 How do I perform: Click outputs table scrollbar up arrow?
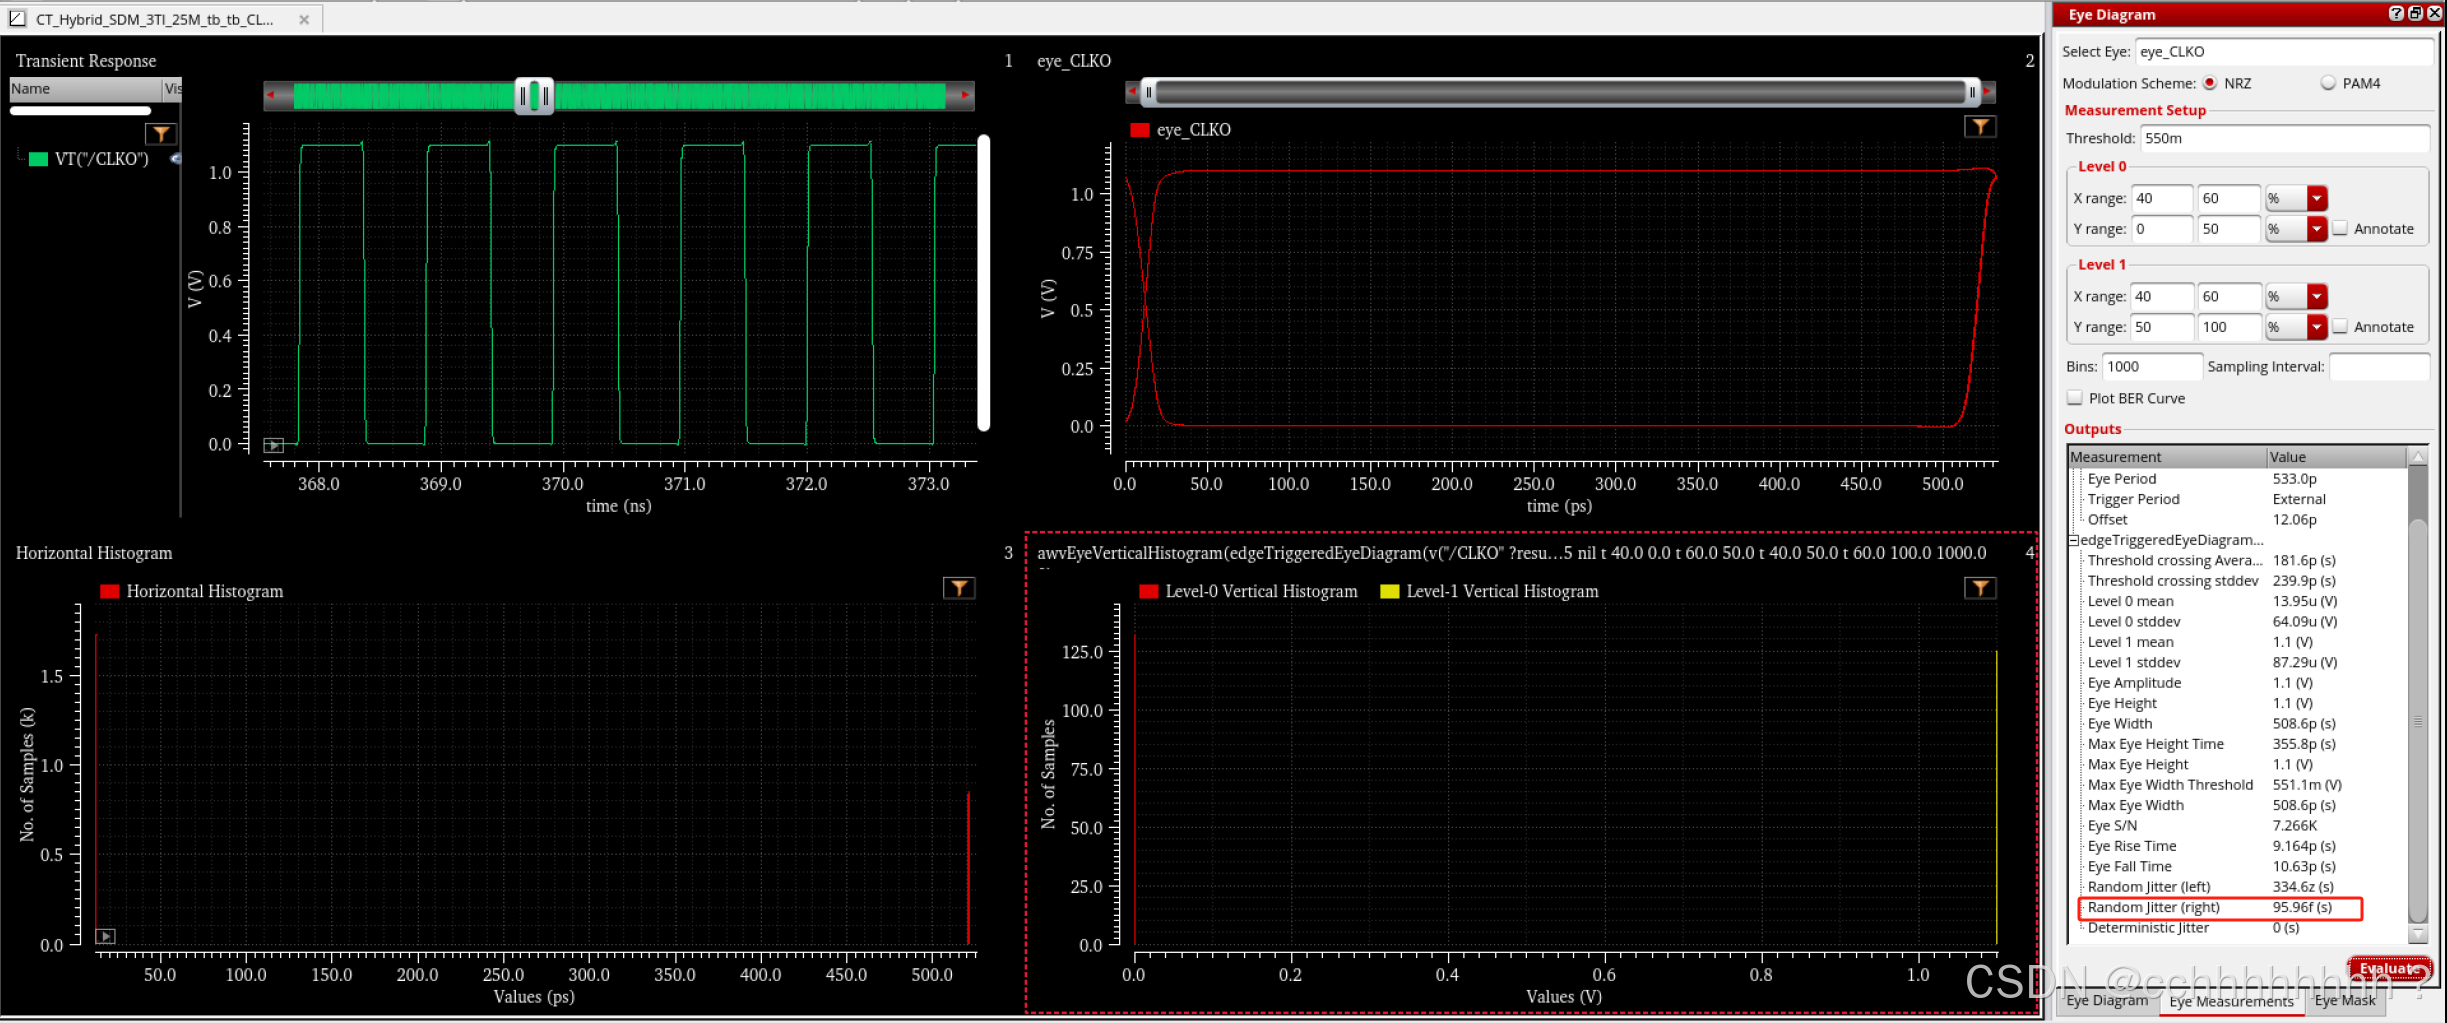[x=2418, y=457]
